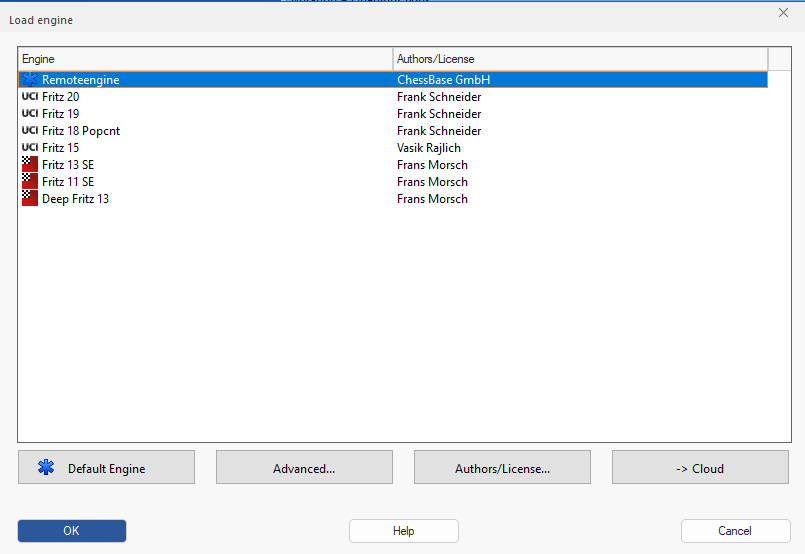
Task: Click the chessboard icon beside Fritz 11 SE
Action: [x=30, y=182]
